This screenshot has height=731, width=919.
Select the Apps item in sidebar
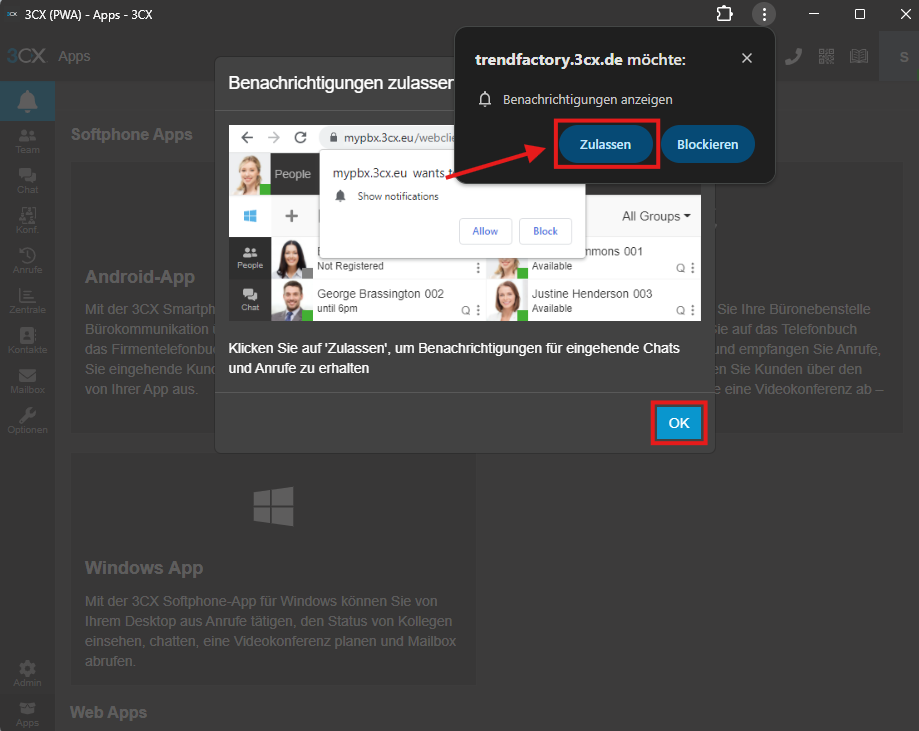pyautogui.click(x=27, y=713)
